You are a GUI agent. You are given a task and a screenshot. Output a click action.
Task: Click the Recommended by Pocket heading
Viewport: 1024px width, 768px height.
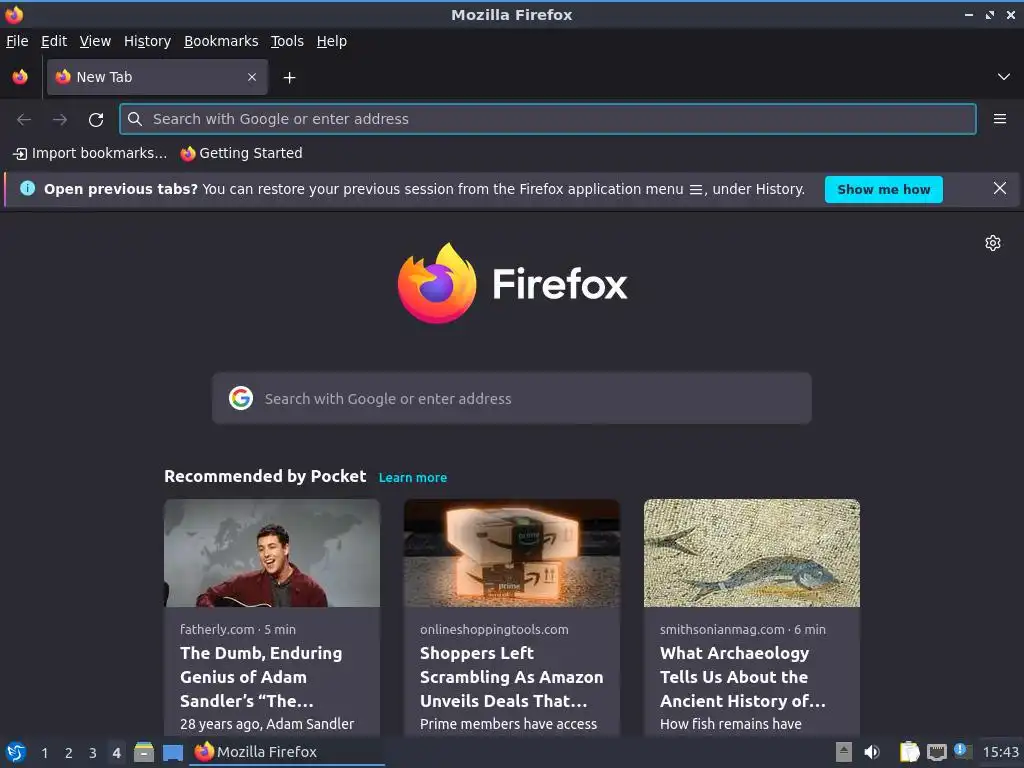click(x=265, y=476)
